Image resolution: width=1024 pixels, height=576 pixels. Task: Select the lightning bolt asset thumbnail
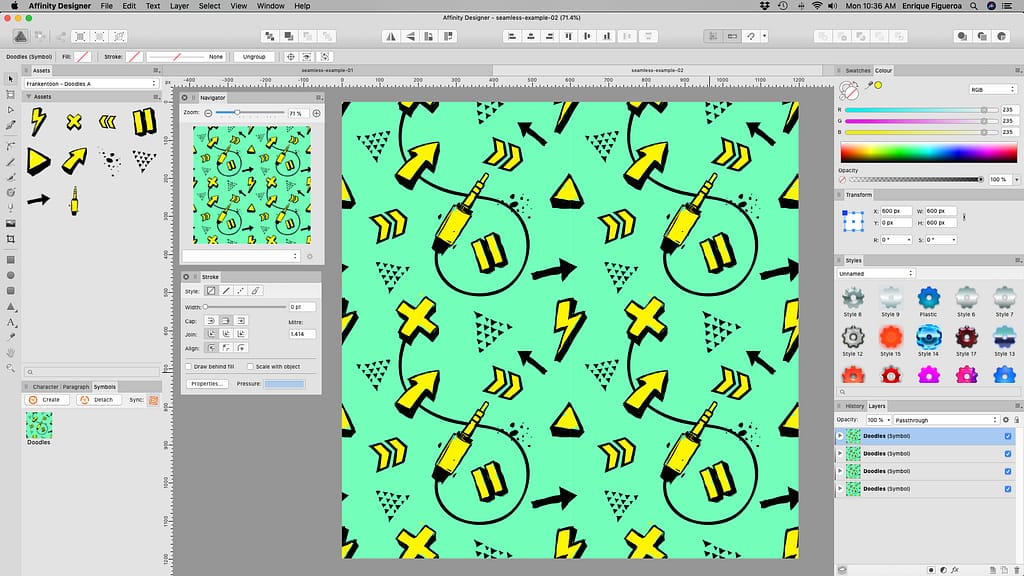tap(37, 120)
